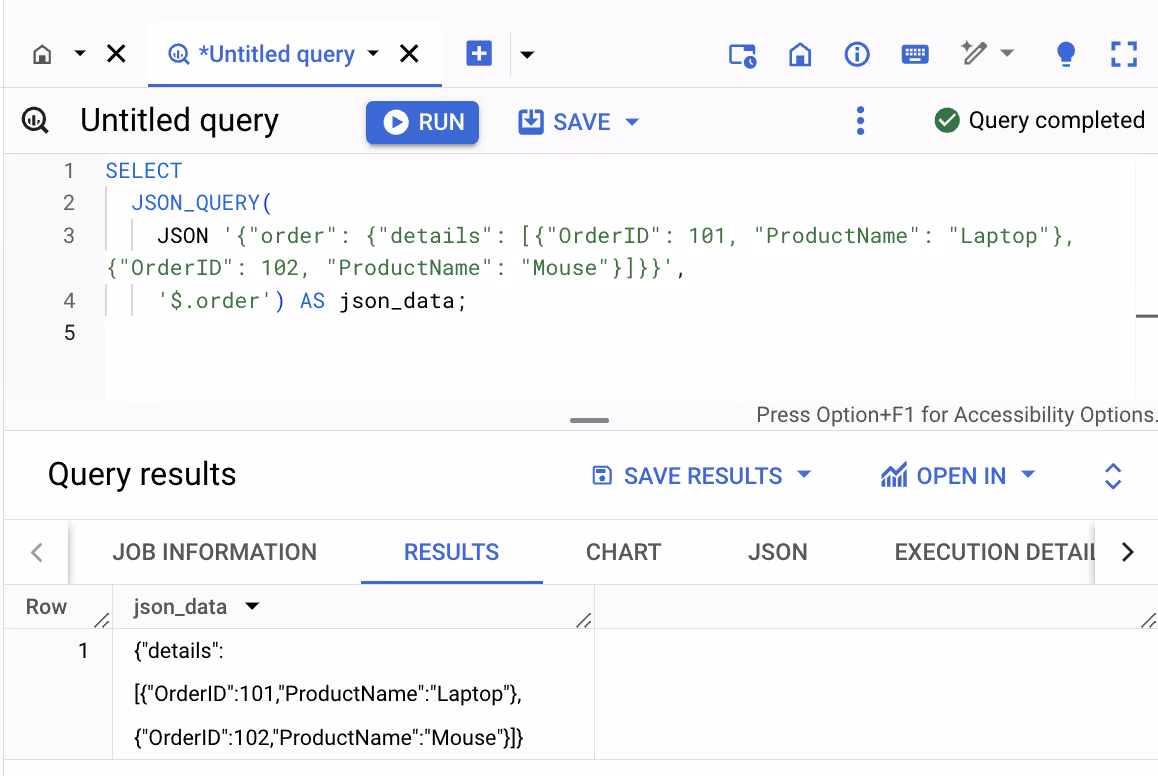Click the lightbulb tips icon

(x=1066, y=54)
